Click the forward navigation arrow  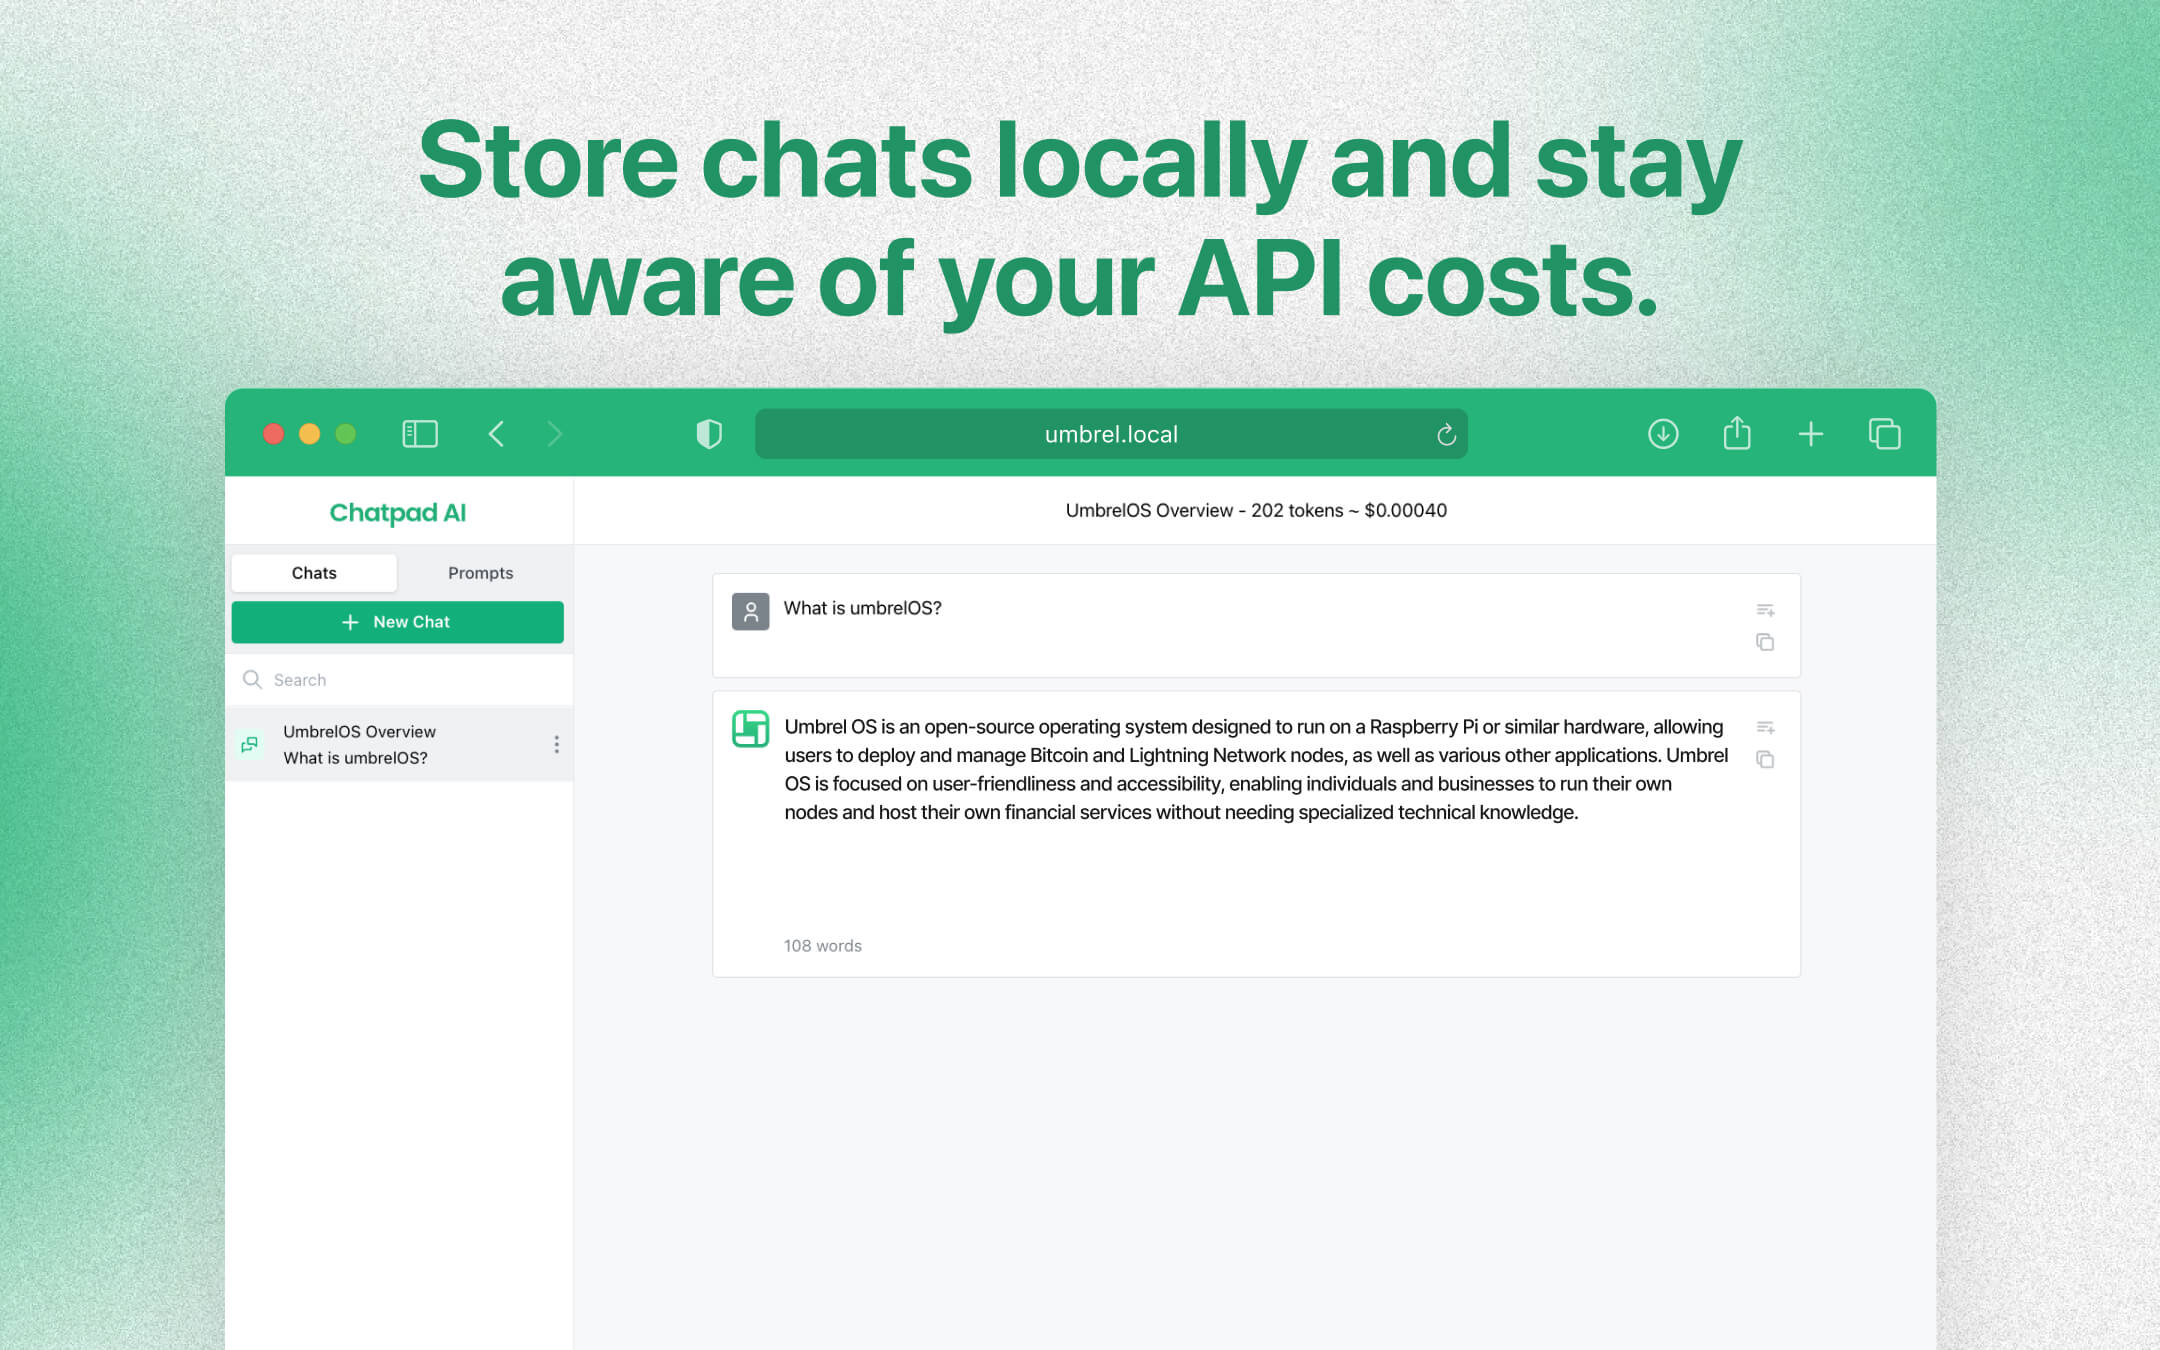point(555,433)
